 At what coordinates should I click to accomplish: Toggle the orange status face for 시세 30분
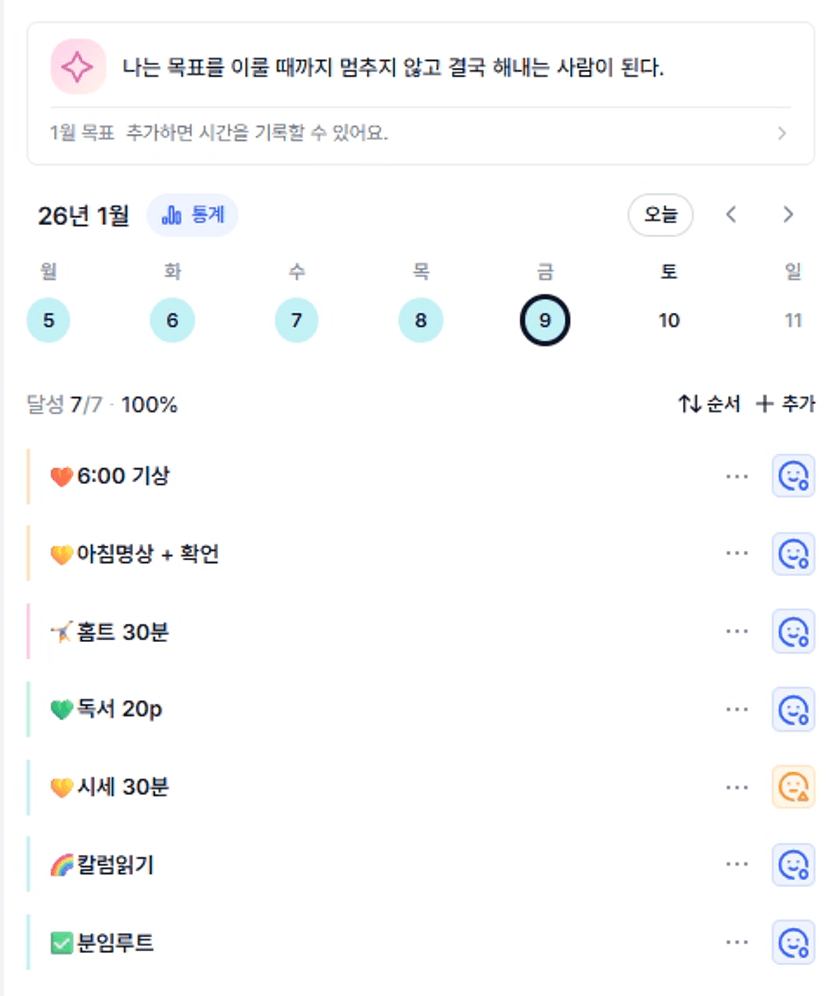tap(793, 787)
